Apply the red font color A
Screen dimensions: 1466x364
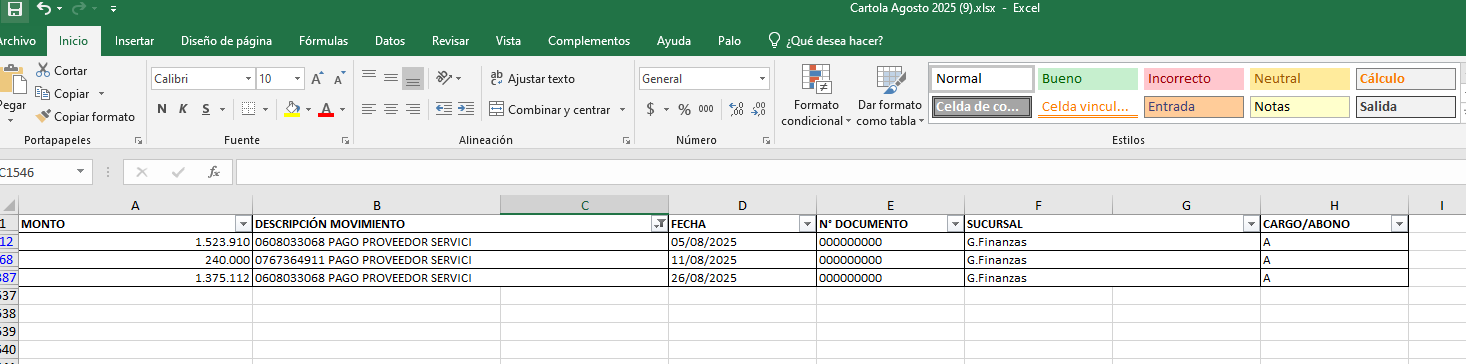click(325, 109)
